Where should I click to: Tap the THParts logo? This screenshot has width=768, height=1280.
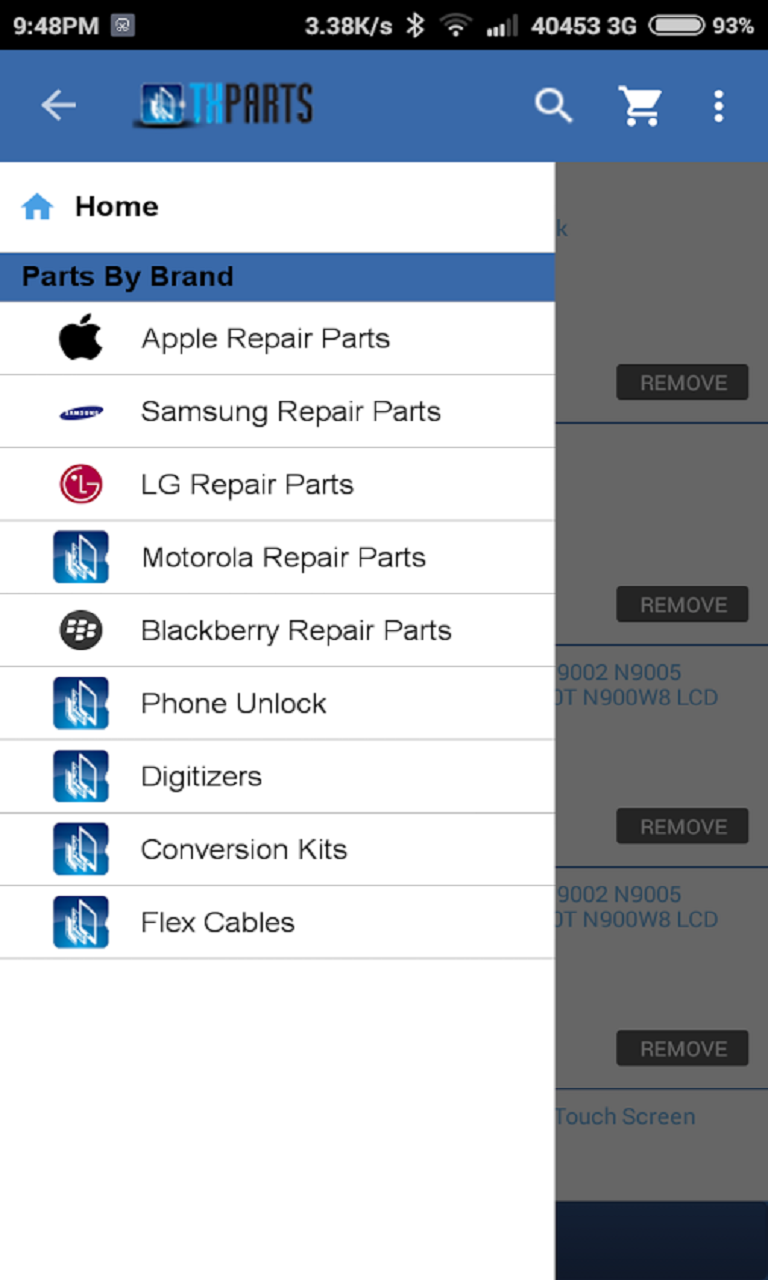click(x=224, y=105)
